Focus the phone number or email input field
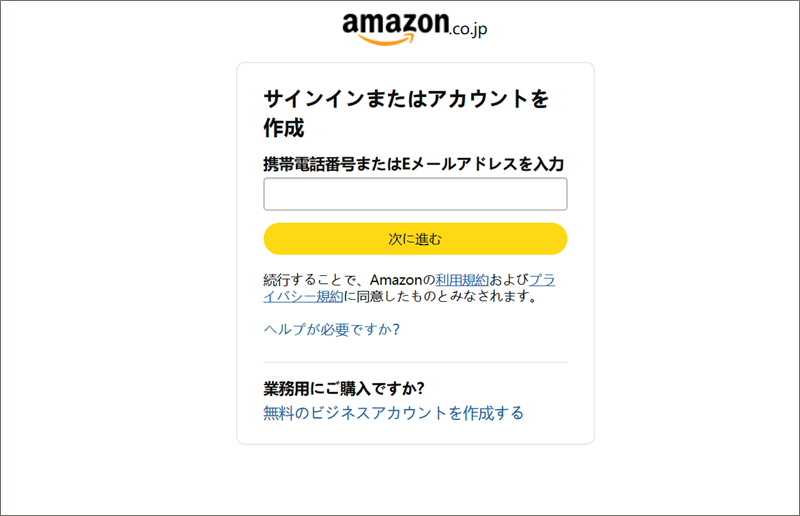Viewport: 800px width, 516px height. coord(415,194)
